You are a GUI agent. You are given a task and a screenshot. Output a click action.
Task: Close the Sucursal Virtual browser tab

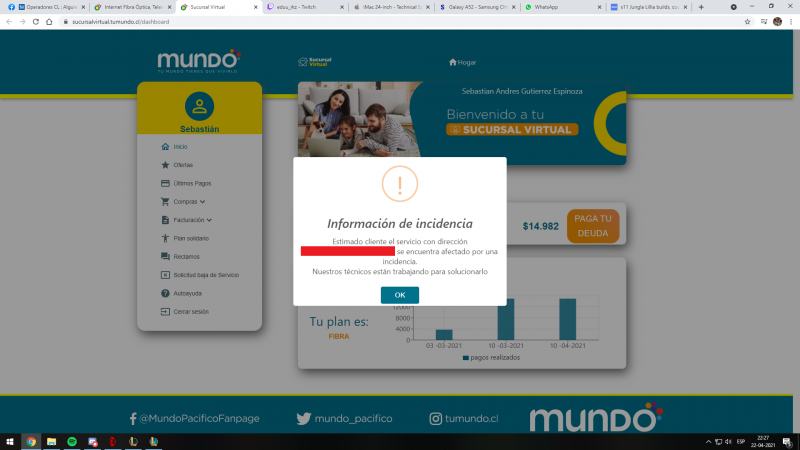(256, 7)
